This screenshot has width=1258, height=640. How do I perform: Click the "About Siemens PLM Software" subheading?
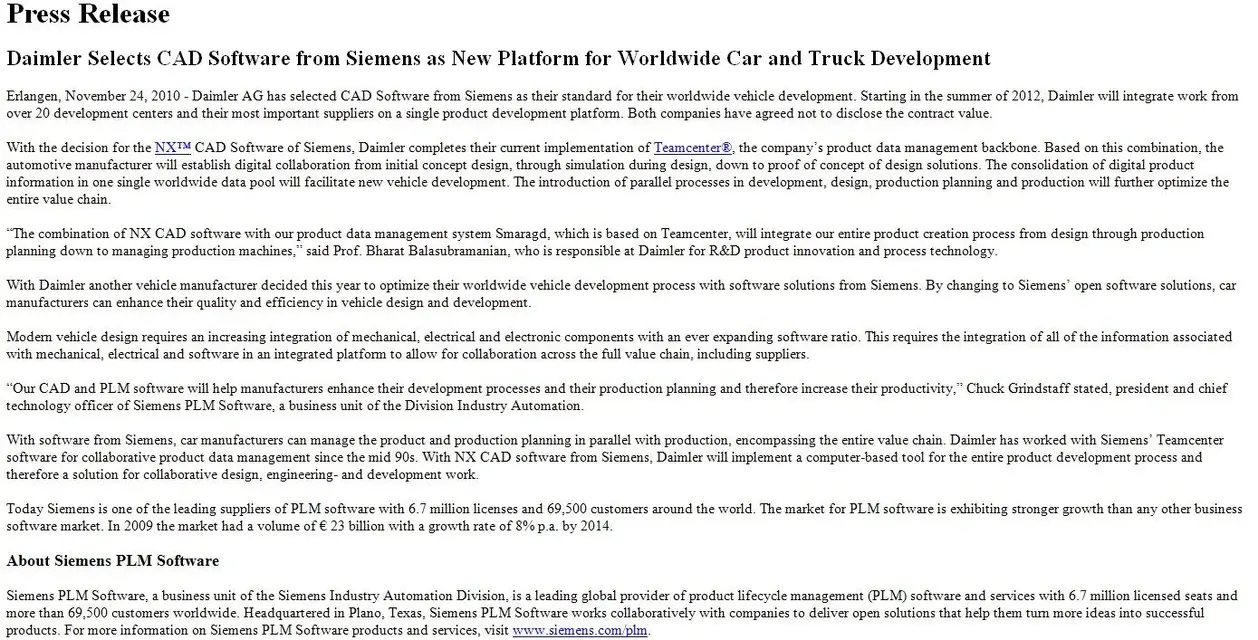112,561
